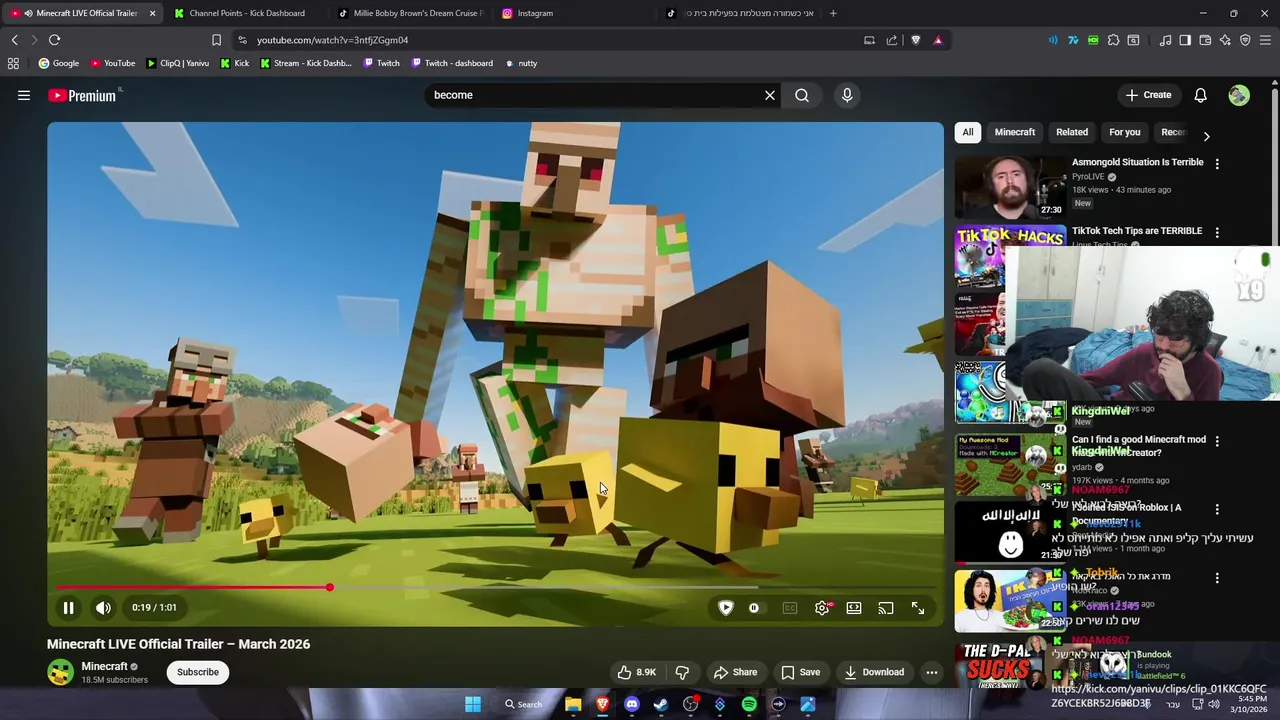Open 'Asmongold Situation Is Terrible' video thumbnail
1280x720 pixels.
coord(1010,187)
